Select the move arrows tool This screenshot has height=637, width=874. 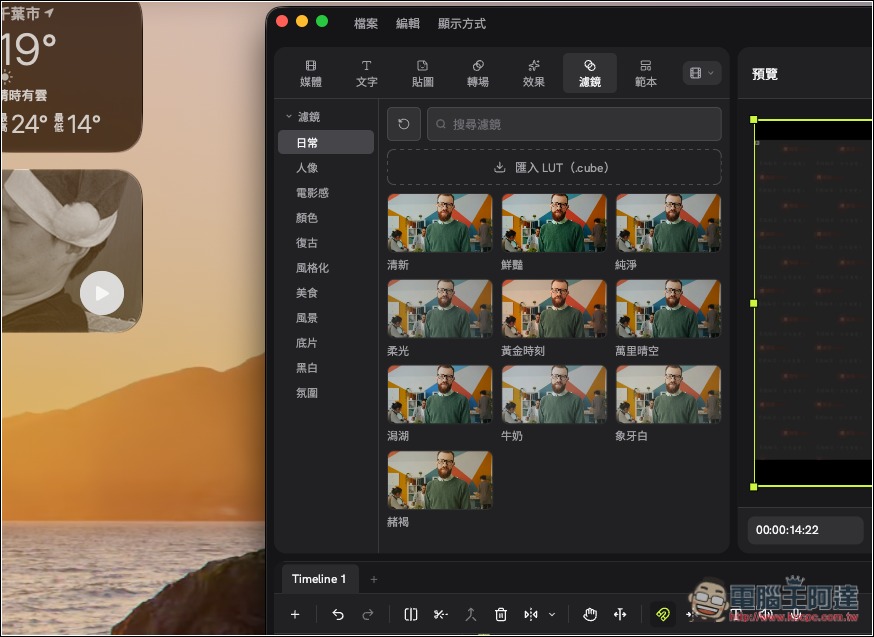(620, 614)
